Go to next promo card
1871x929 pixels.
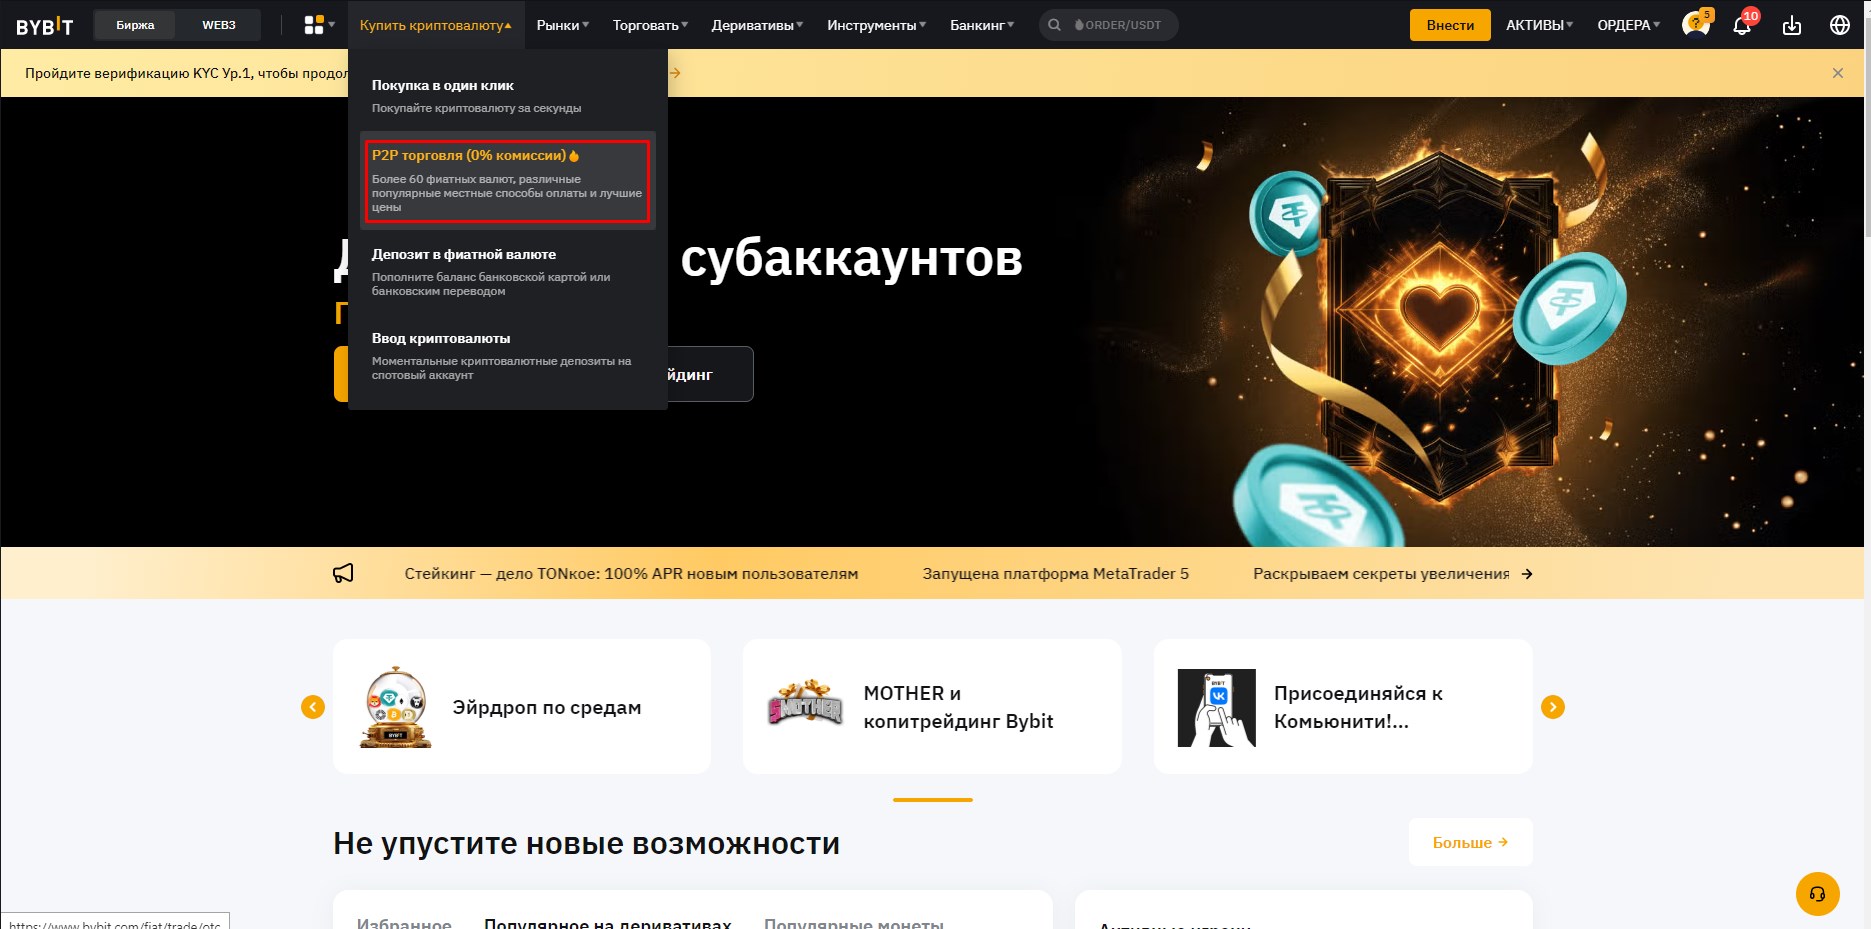(x=1553, y=707)
